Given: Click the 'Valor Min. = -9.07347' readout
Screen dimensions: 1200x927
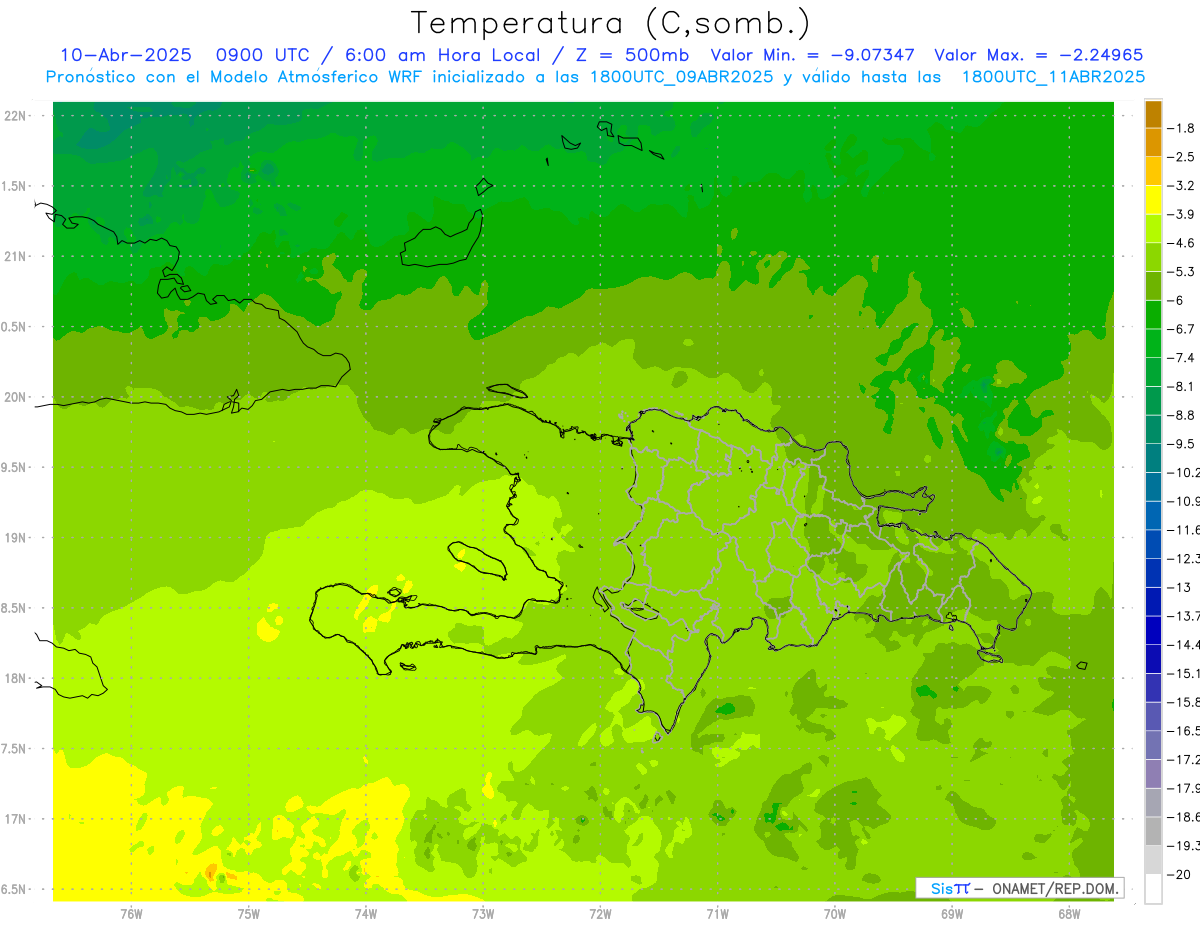Looking at the screenshot, I should point(815,55).
